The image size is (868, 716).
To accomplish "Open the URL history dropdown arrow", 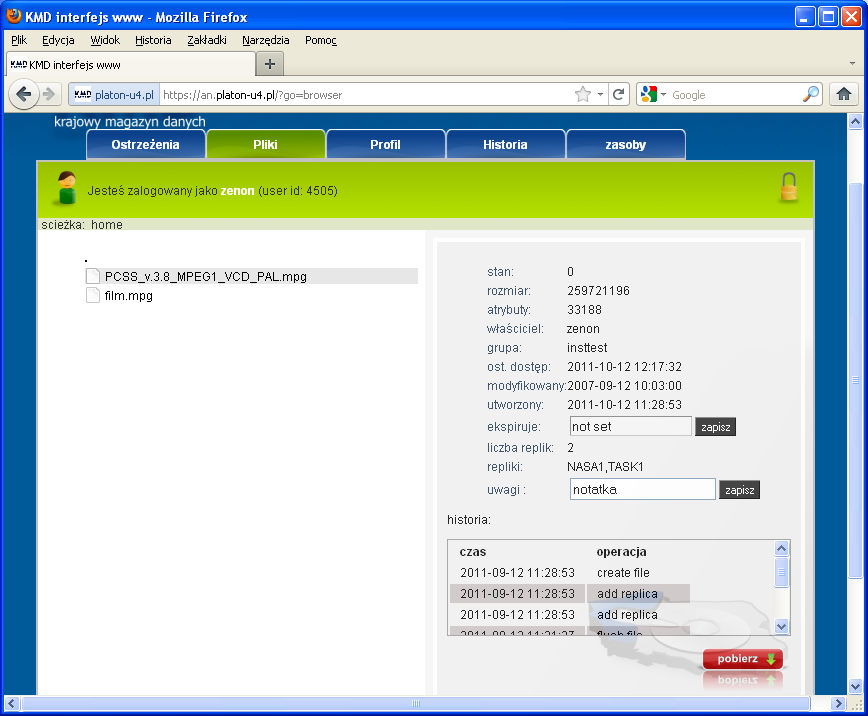I will (600, 95).
